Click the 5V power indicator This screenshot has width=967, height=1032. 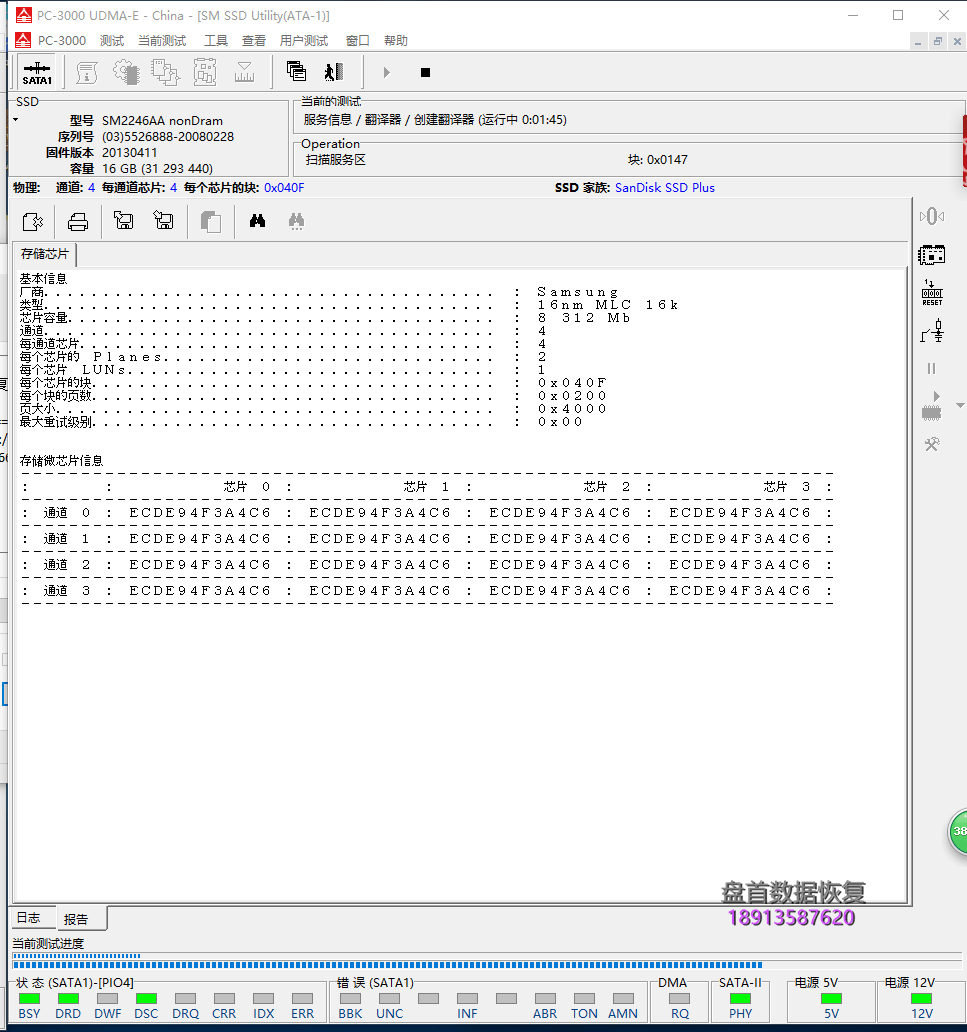click(x=831, y=998)
